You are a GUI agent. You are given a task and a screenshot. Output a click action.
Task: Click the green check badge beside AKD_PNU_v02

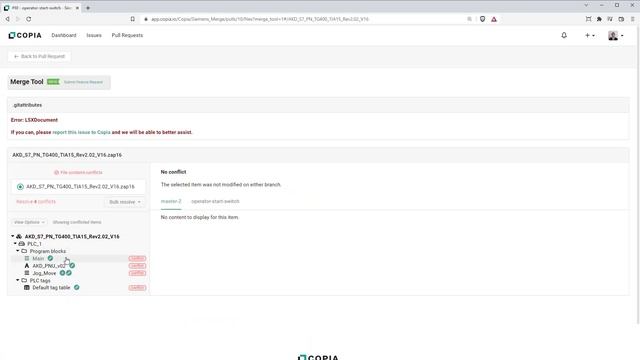coord(72,266)
